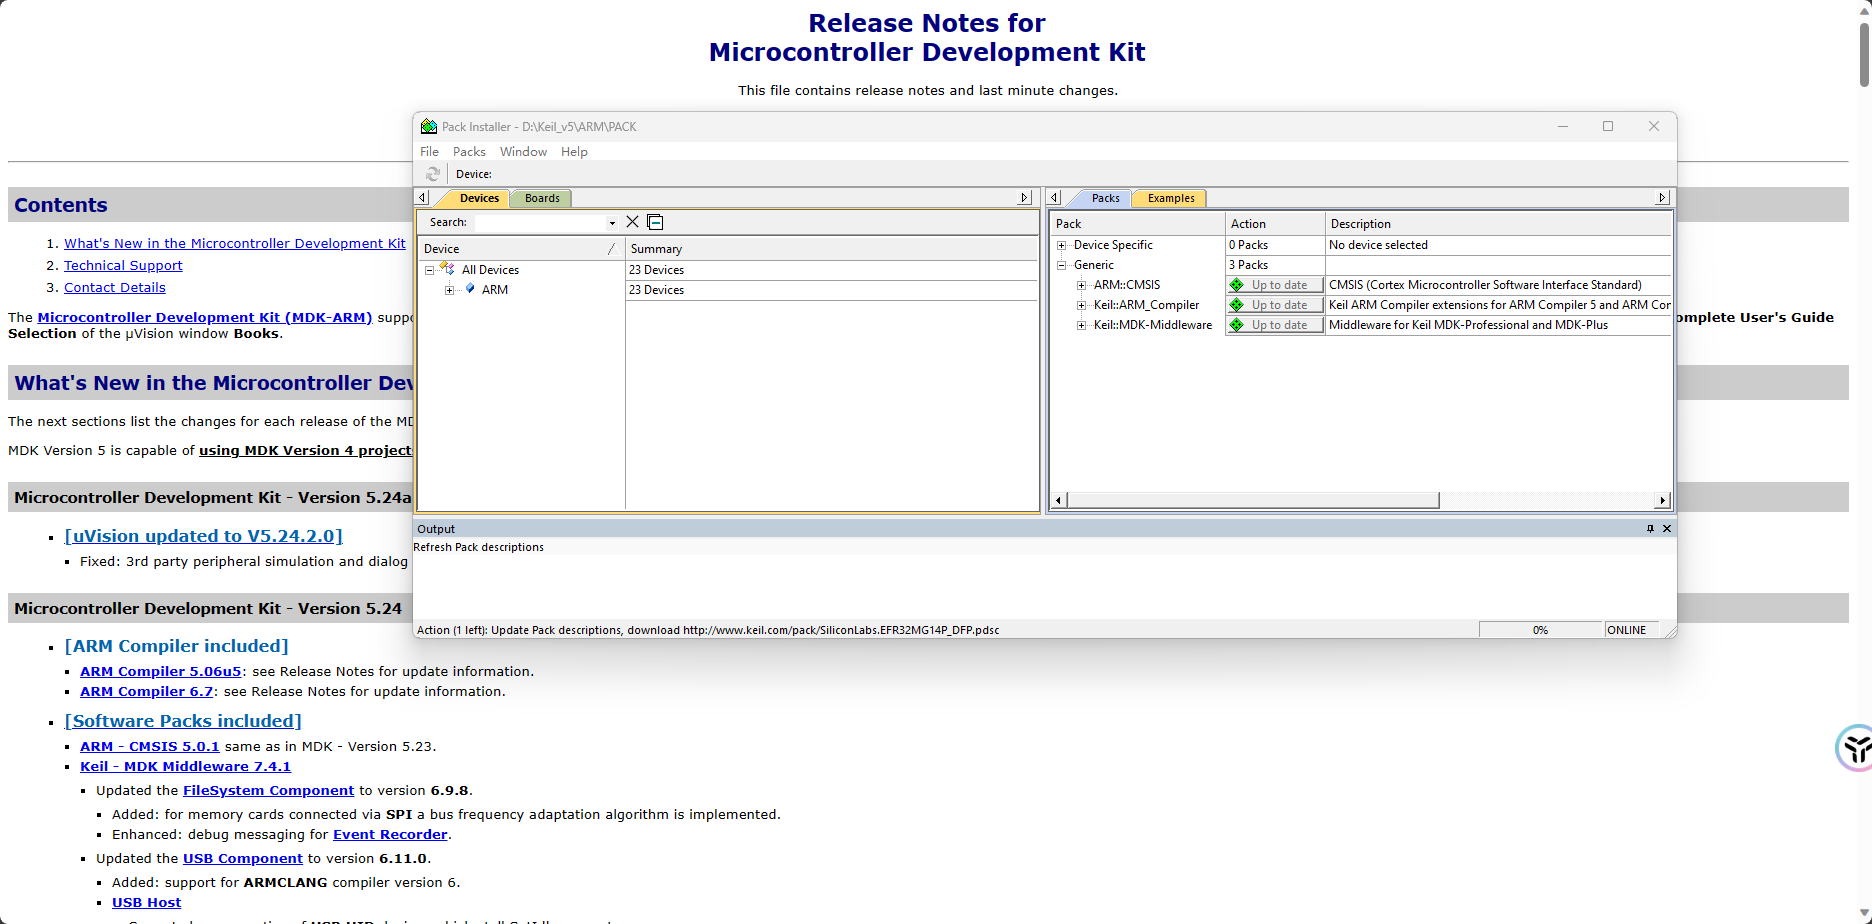Click the Pack column header

coord(1138,224)
